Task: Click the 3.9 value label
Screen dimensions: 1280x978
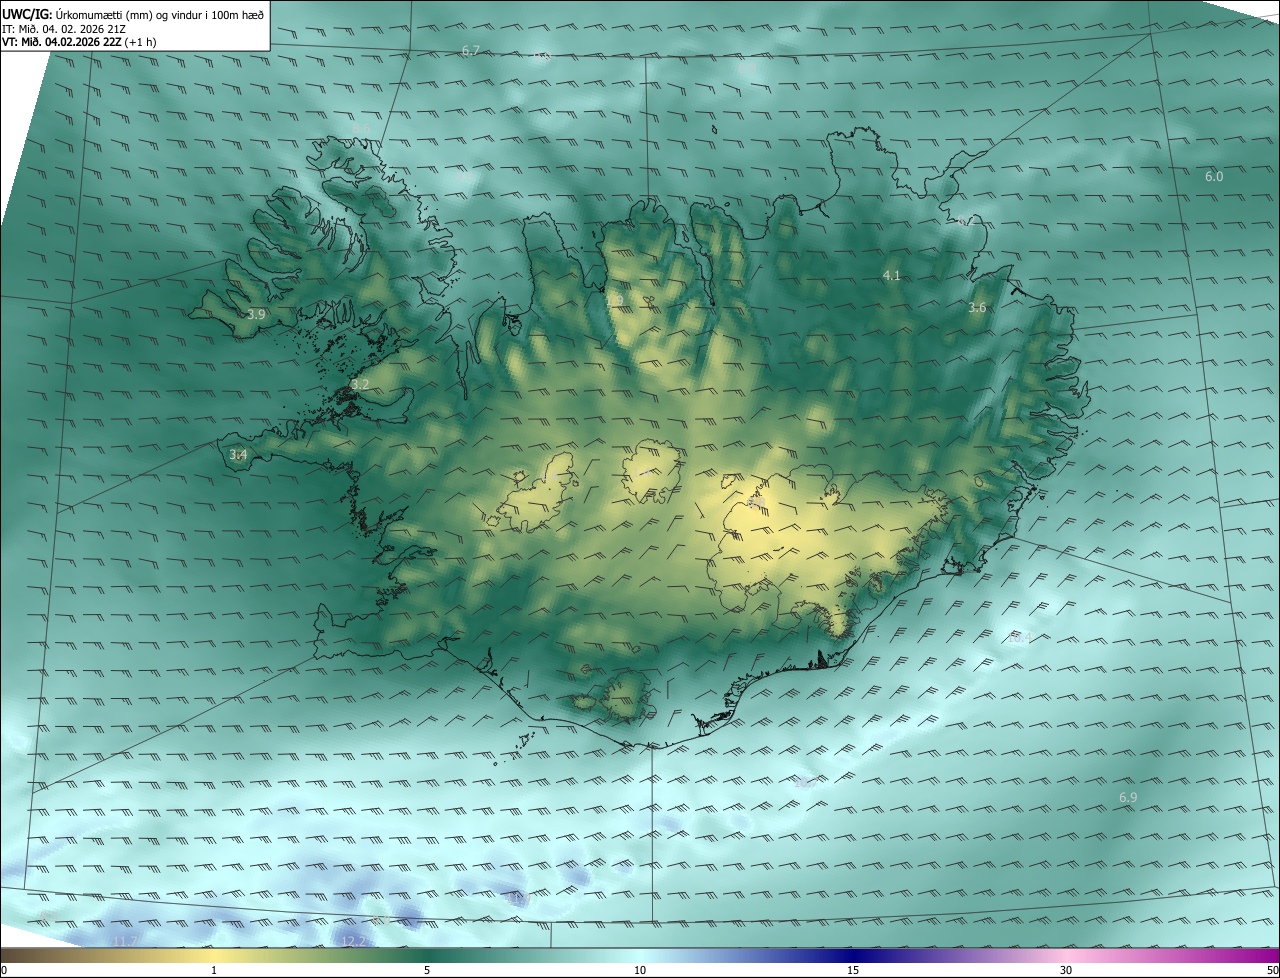Action: pyautogui.click(x=256, y=314)
